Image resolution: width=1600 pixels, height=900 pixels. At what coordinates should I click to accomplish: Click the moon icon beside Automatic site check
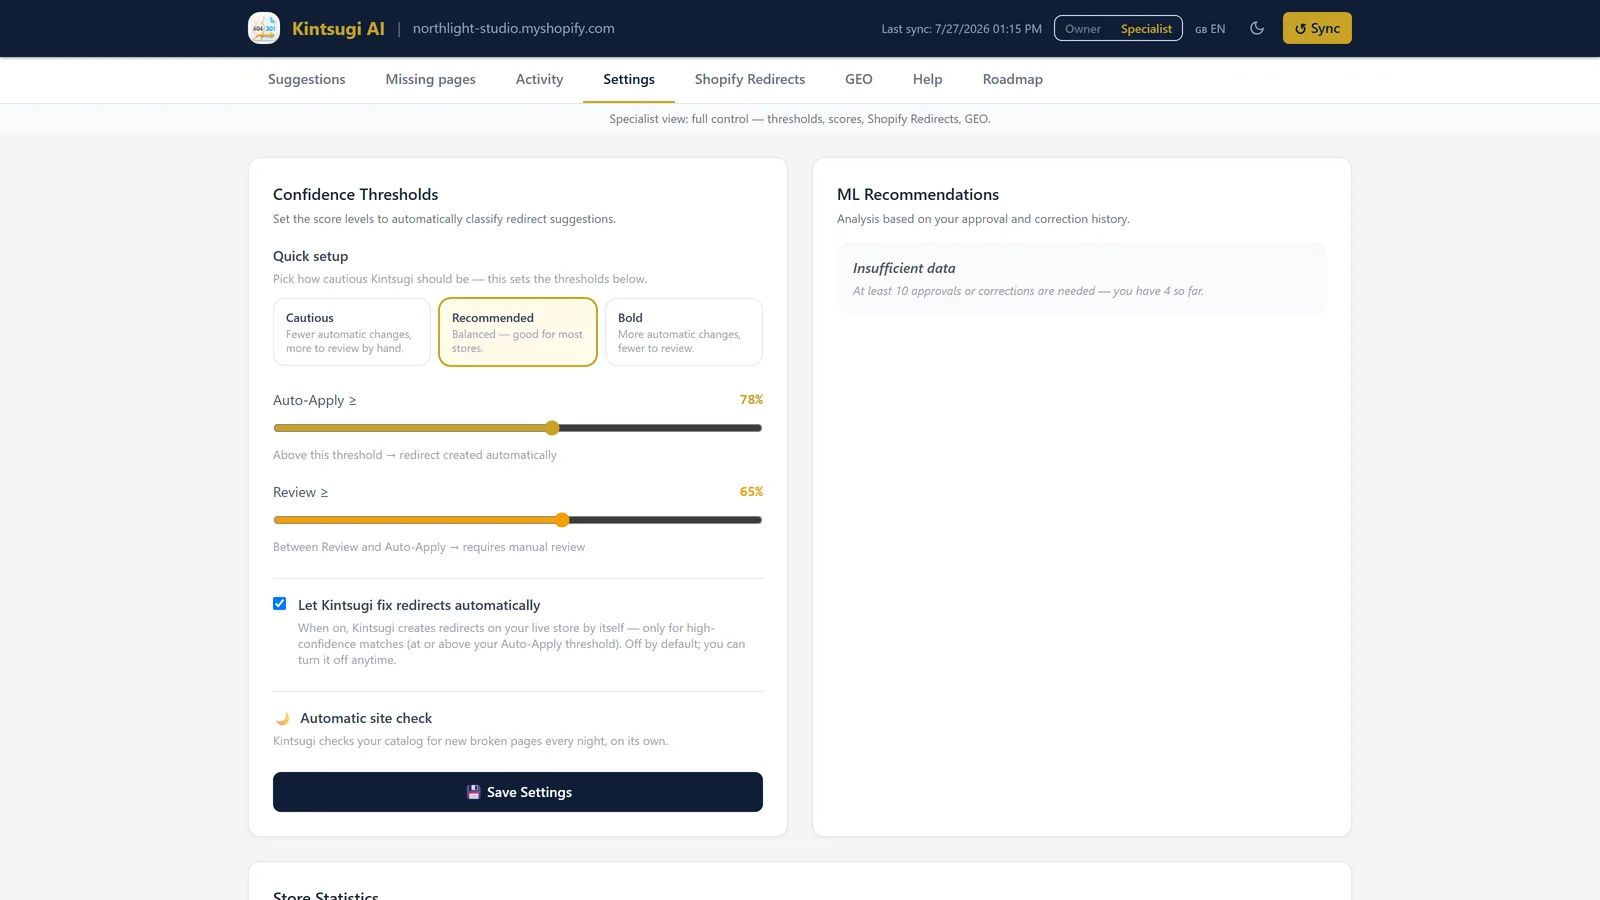click(283, 719)
